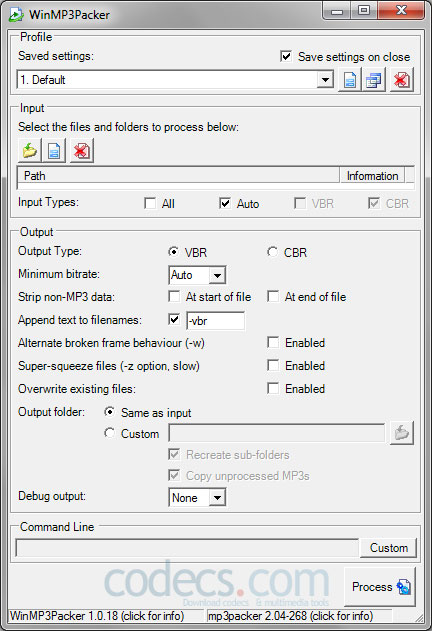Click the Command Line text field
432x631 pixels.
(x=187, y=548)
